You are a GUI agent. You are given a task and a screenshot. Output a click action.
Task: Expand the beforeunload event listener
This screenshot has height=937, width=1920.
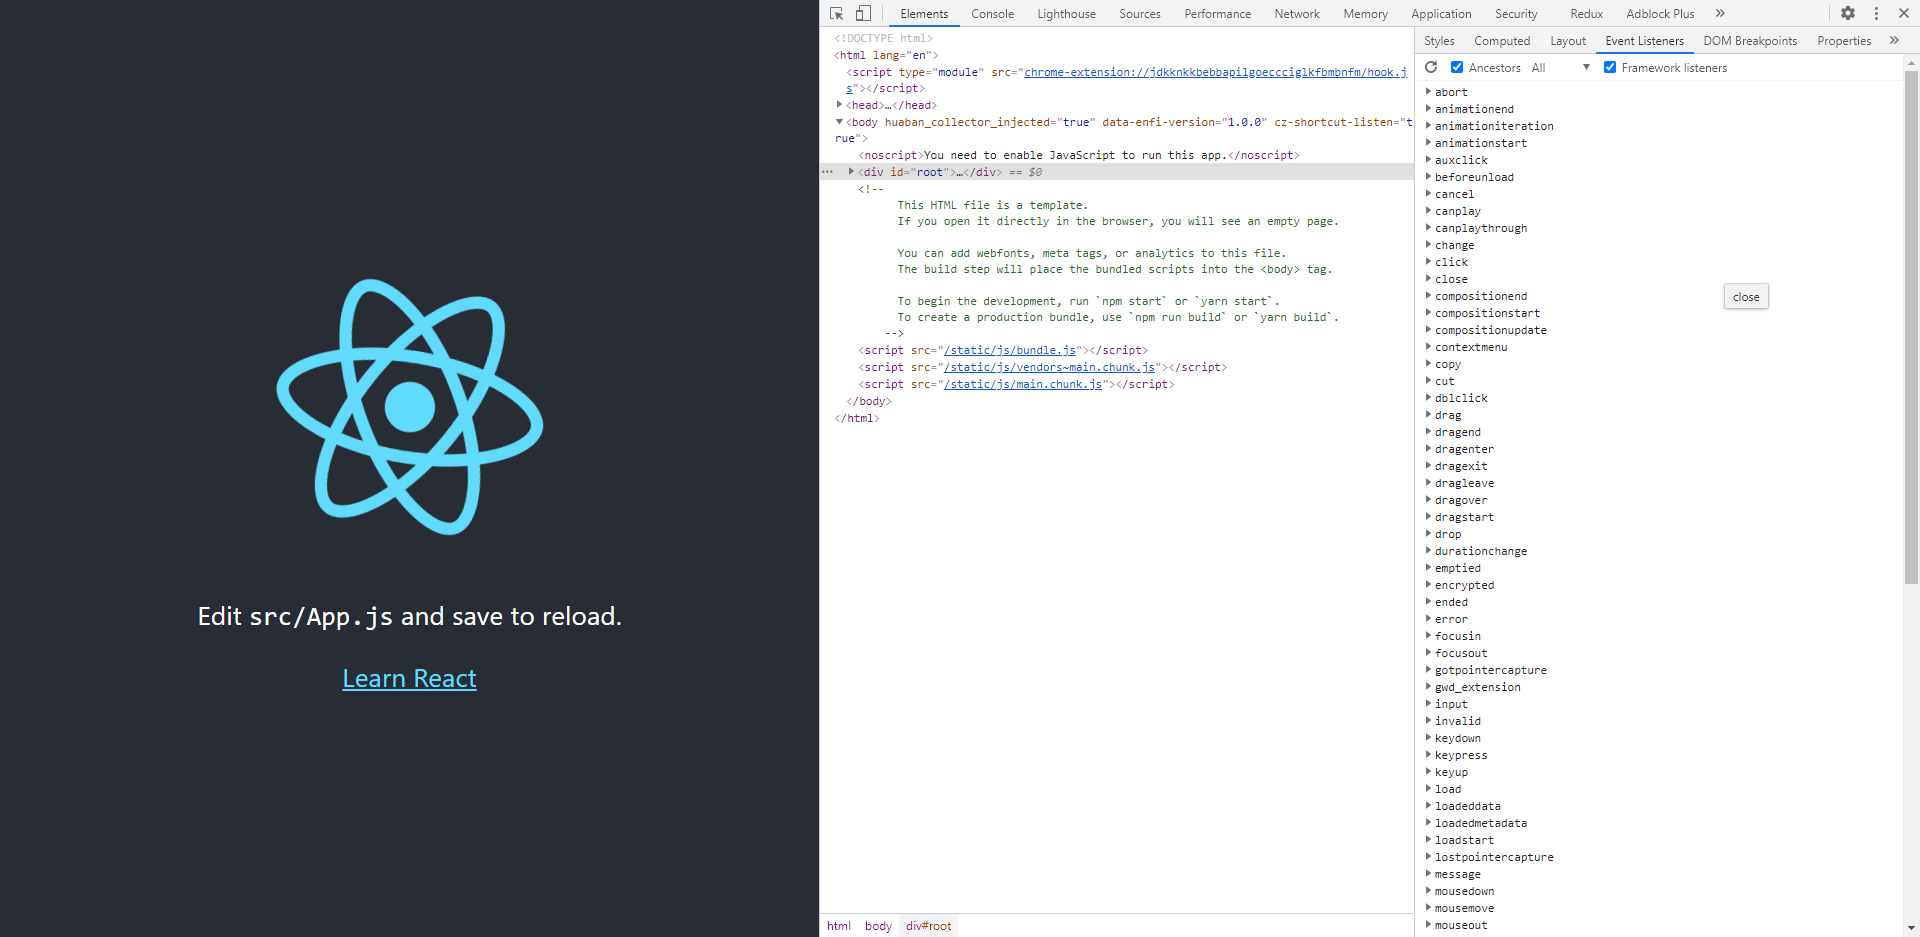[x=1428, y=176]
